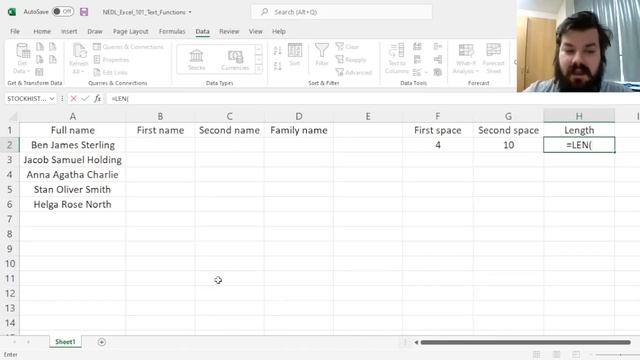Open the Help tab
640x360 pixels.
(279, 31)
